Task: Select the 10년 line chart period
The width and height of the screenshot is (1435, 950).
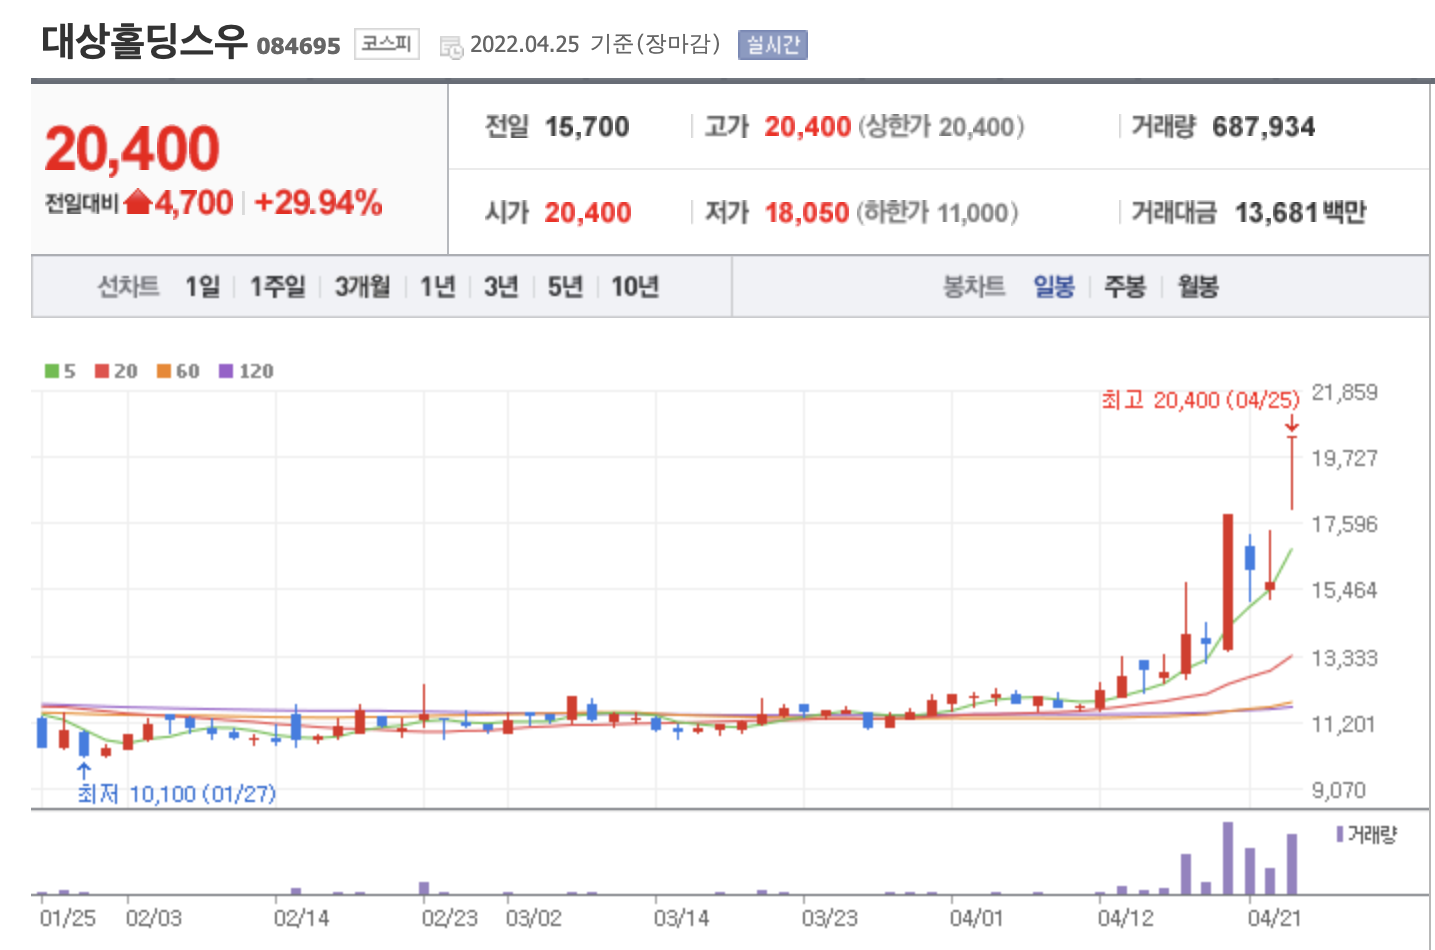Action: pos(635,287)
